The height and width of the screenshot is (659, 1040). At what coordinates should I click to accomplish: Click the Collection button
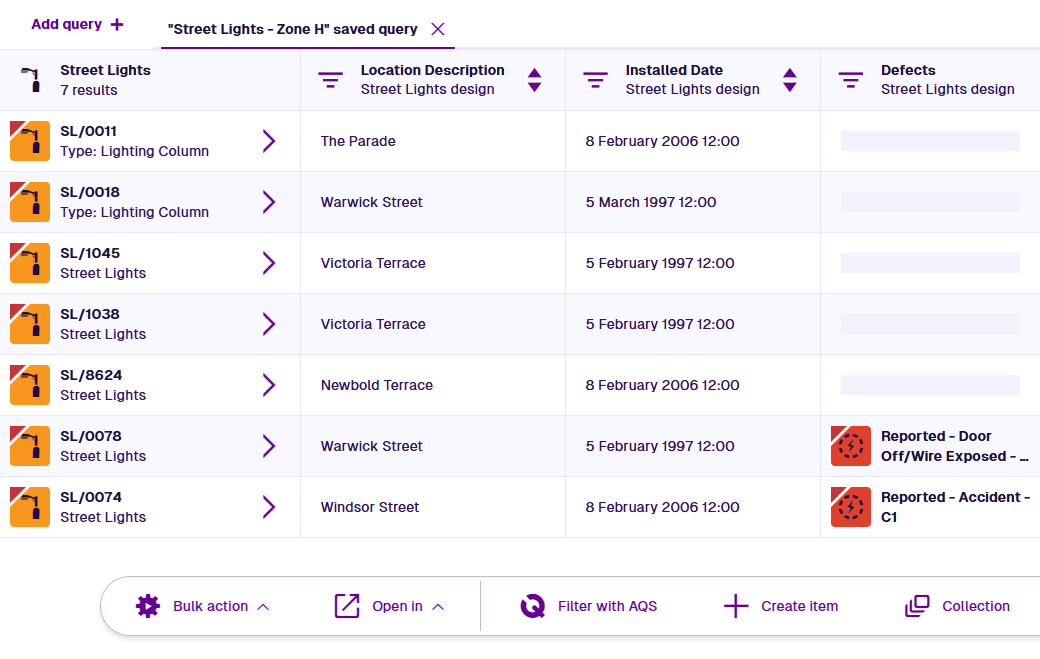pos(958,606)
